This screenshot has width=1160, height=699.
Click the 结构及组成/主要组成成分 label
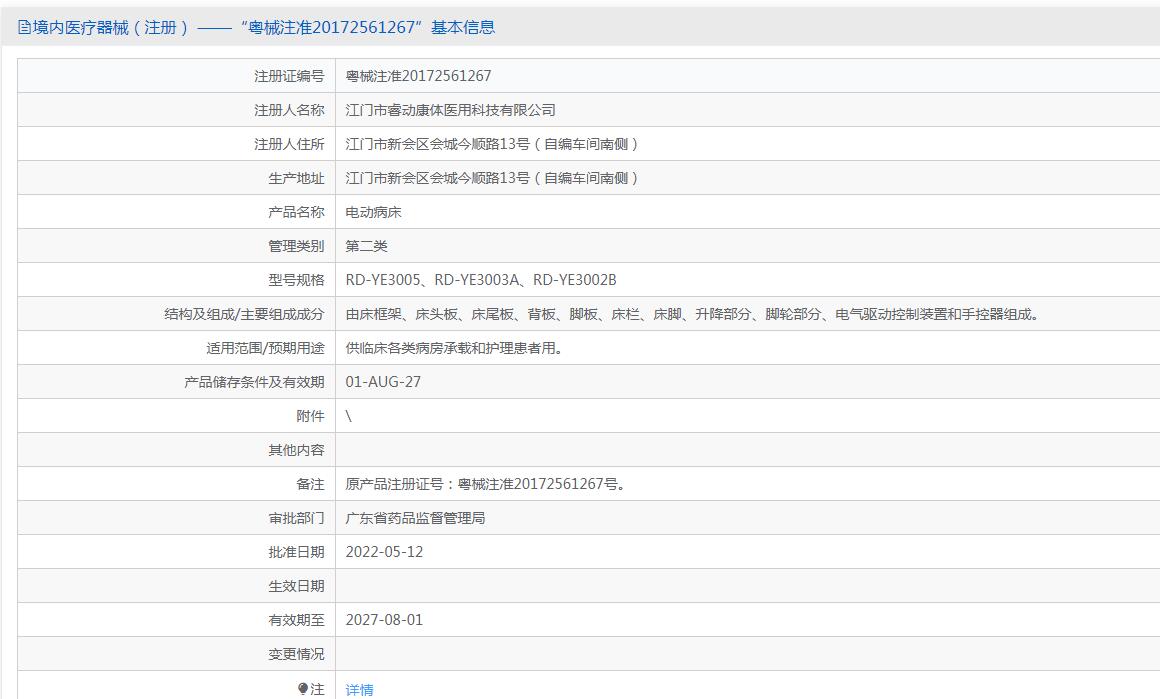pos(244,314)
